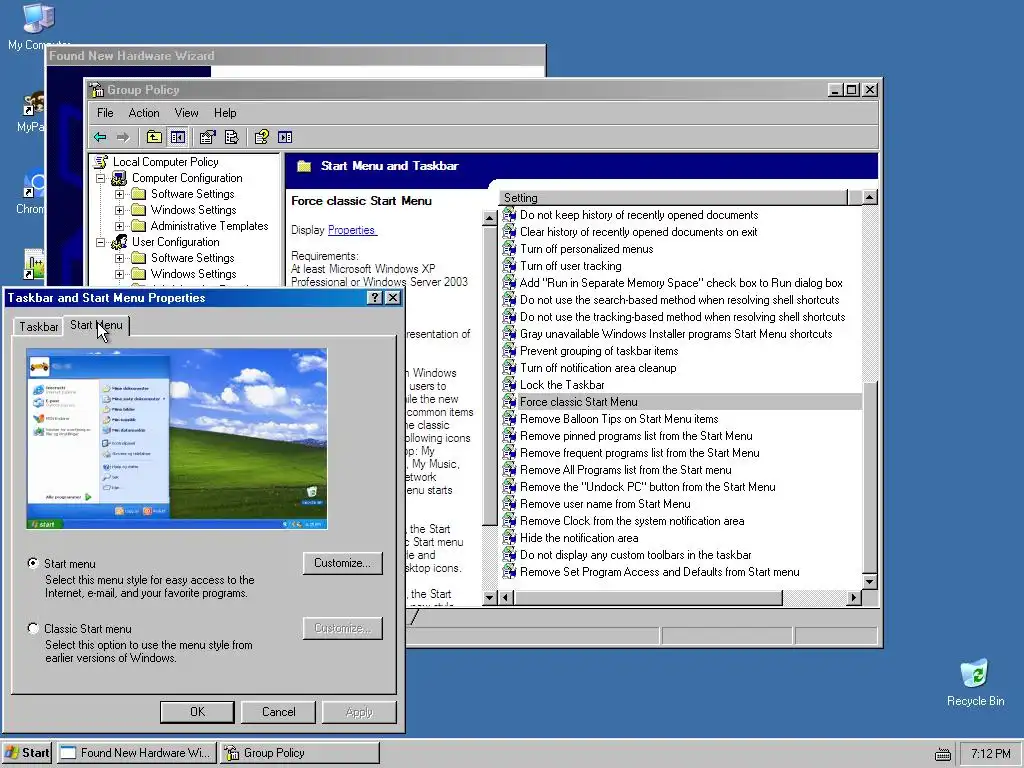
Task: Open the Help menu
Action: 225,113
